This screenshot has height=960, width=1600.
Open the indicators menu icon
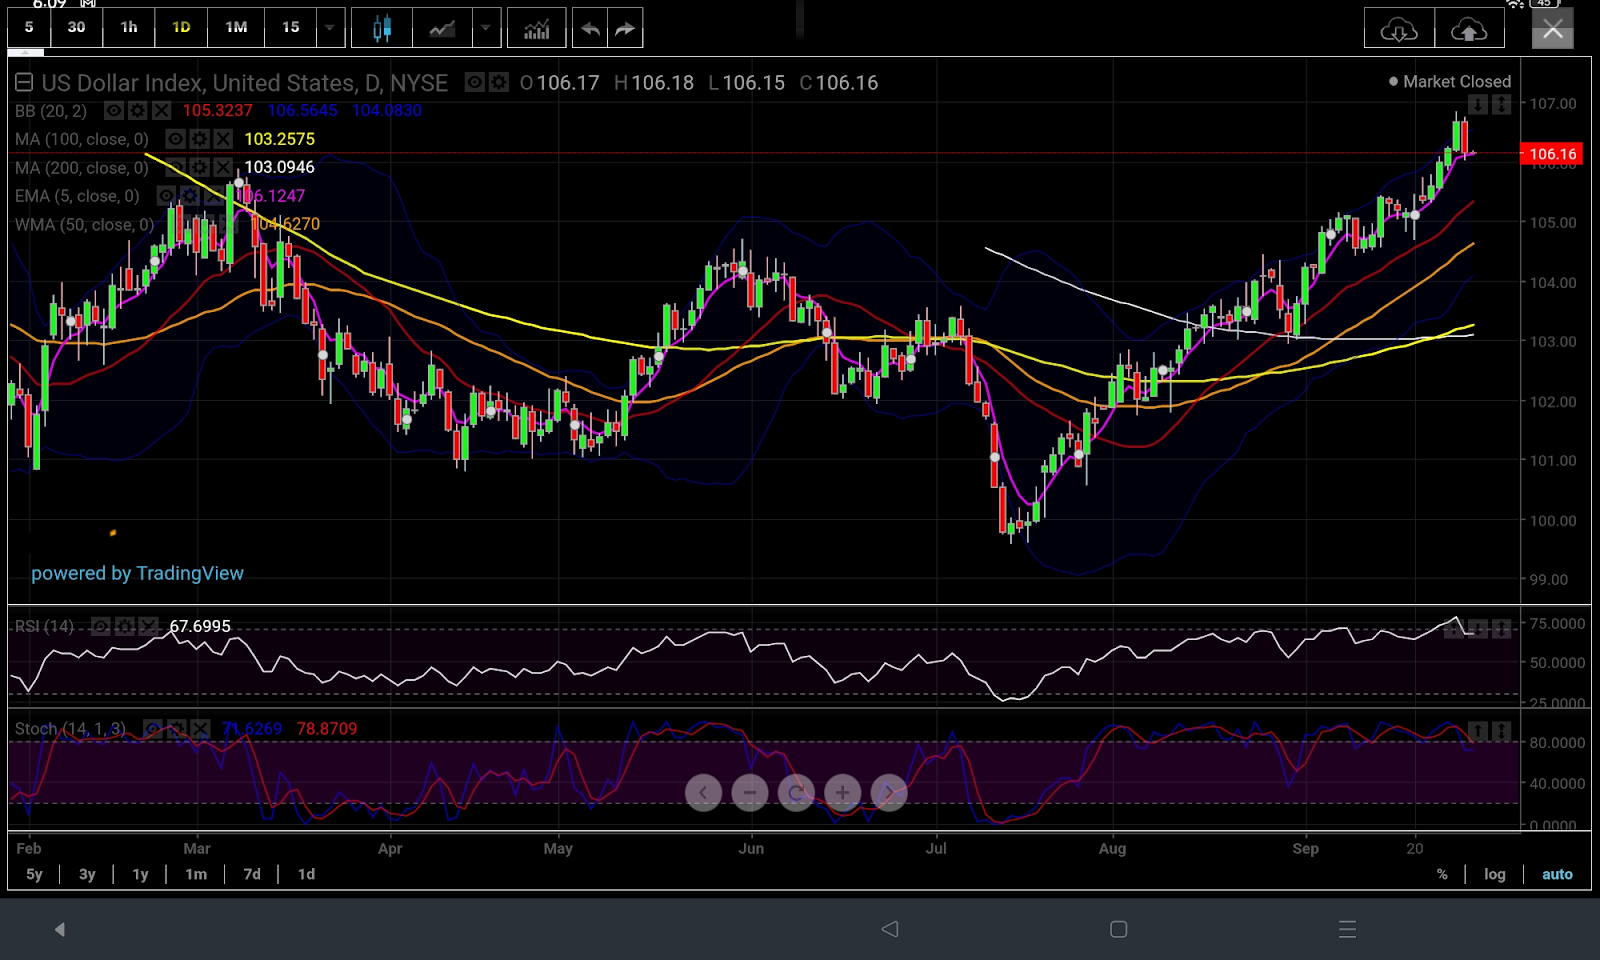[537, 28]
